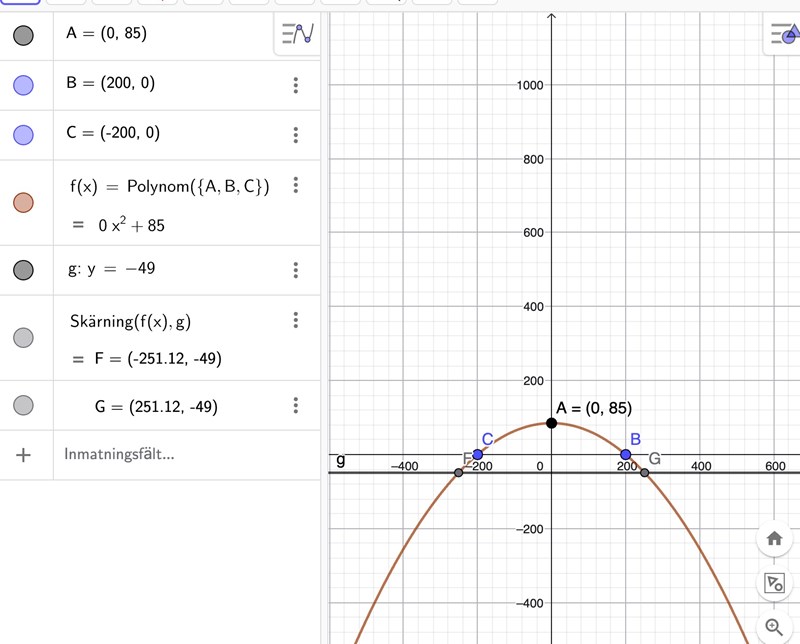Viewport: 800px width, 644px height.
Task: Click the zoom to fit icon
Action: (774, 583)
